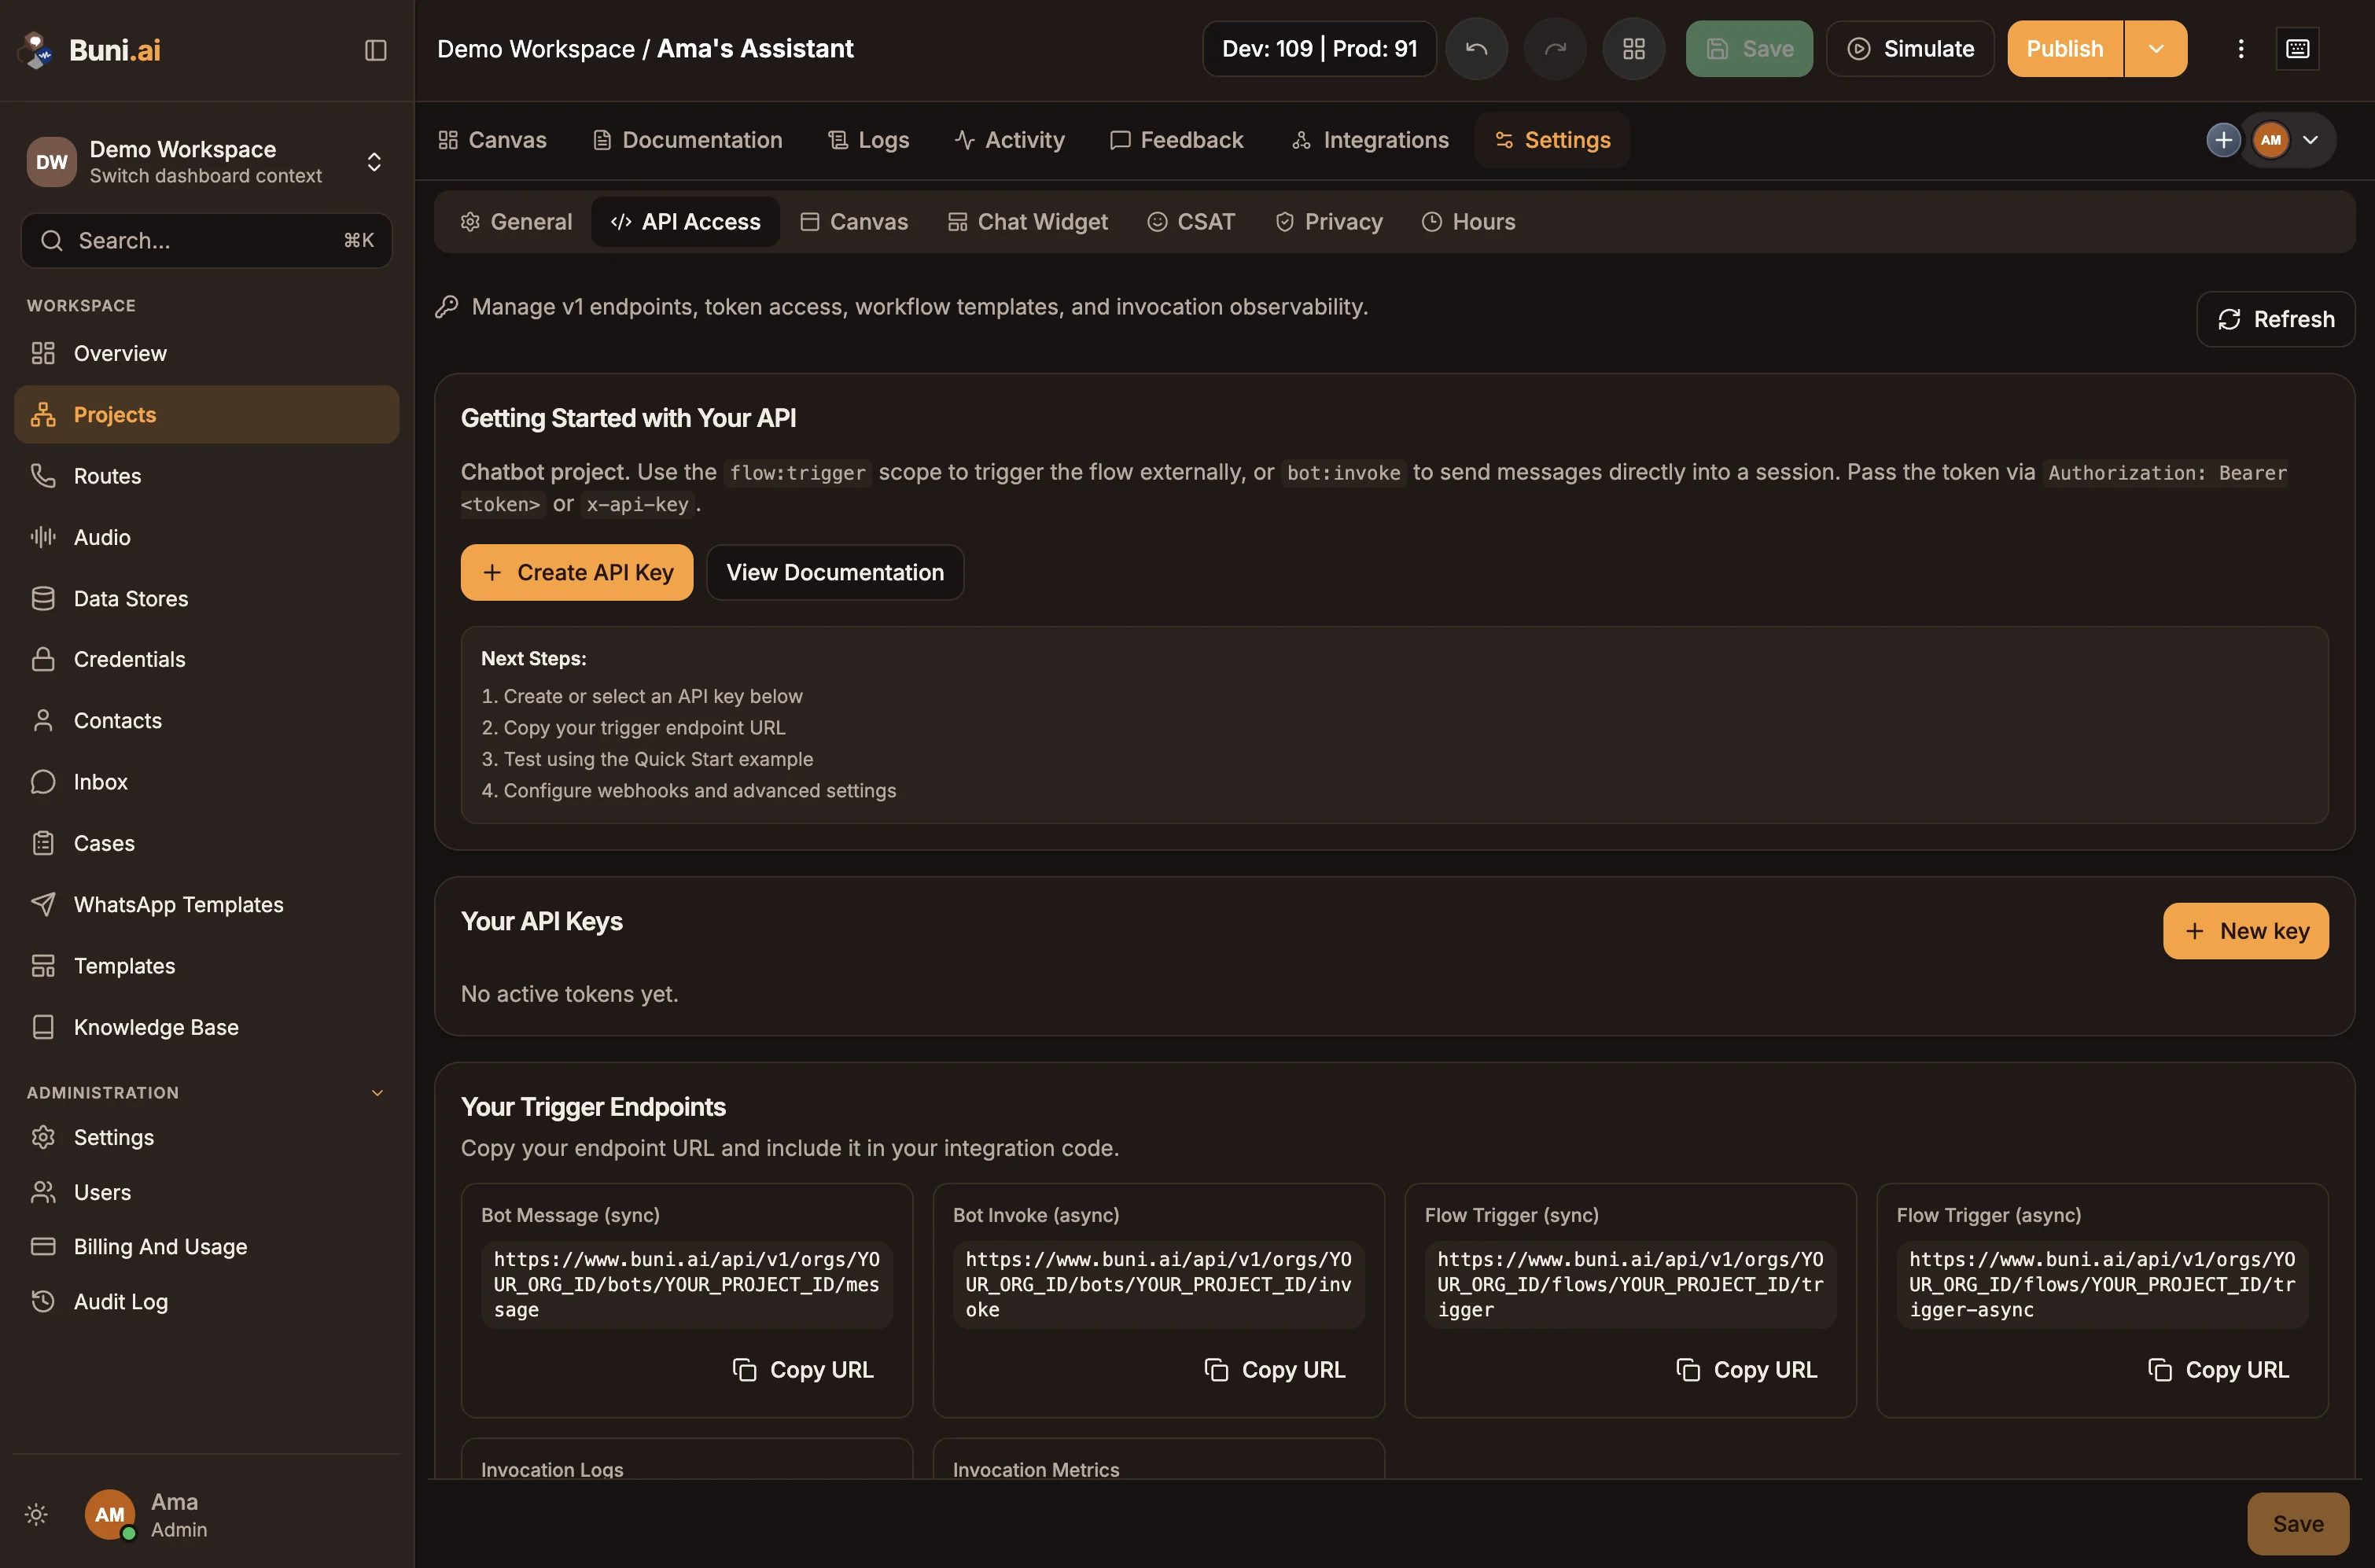Click the AM avatar in tab bar
The width and height of the screenshot is (2375, 1568).
tap(2270, 140)
